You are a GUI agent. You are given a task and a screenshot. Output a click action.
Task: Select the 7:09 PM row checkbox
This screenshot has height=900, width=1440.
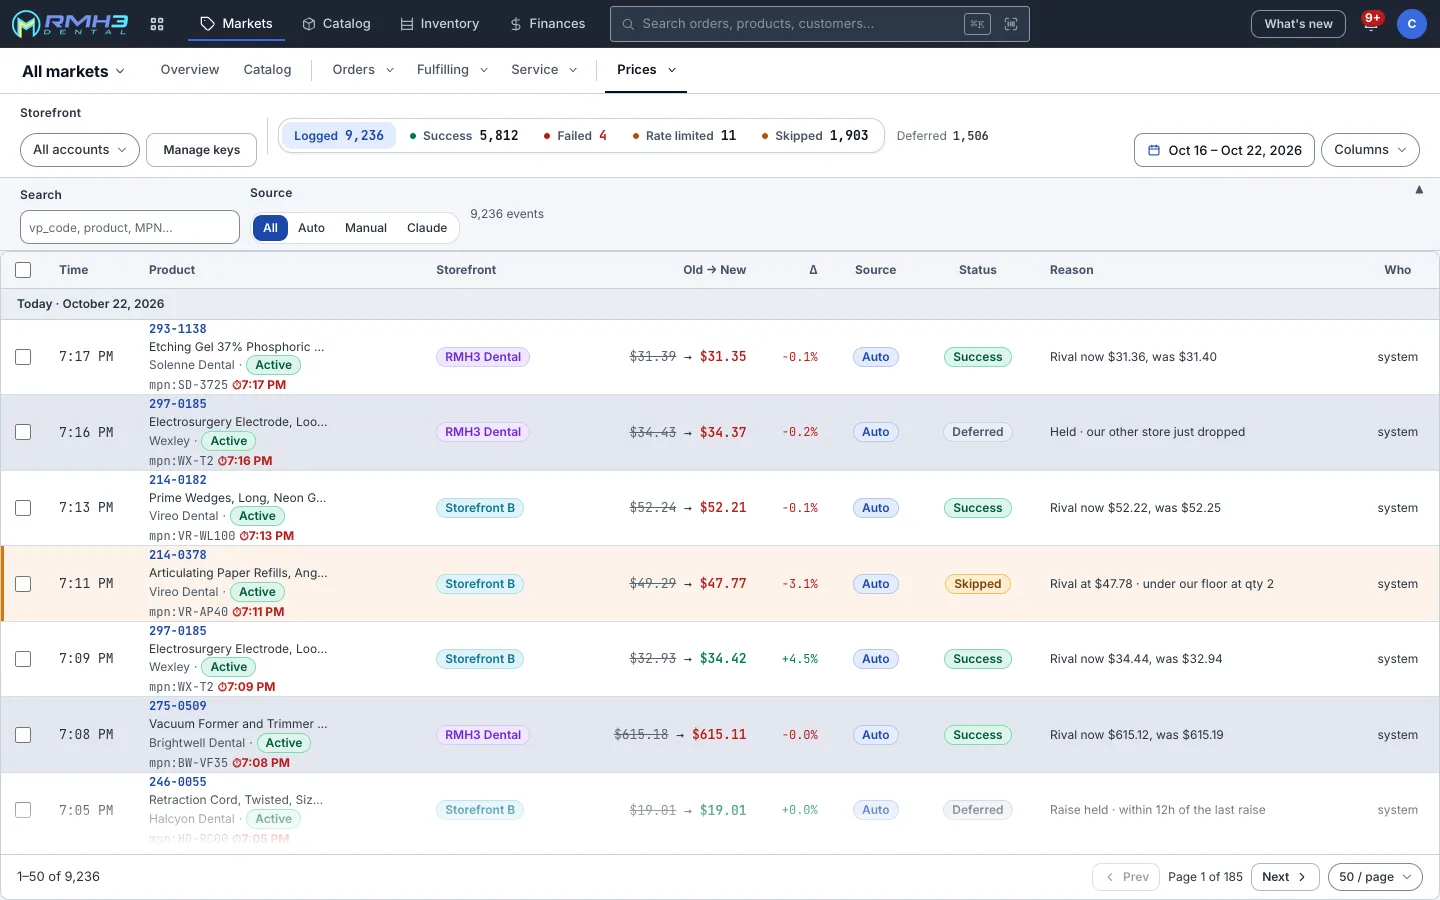pyautogui.click(x=23, y=659)
